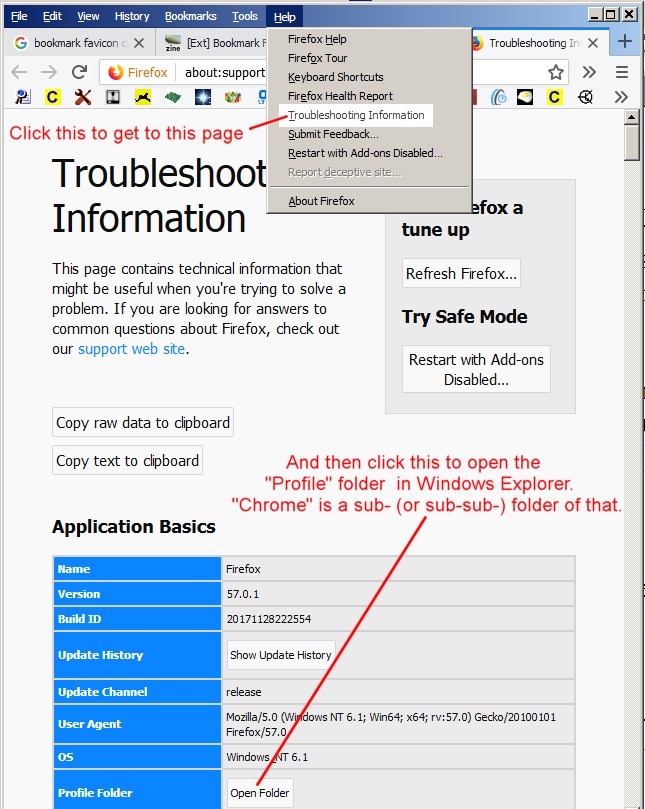Open the Tools menu
Screen dimensions: 645x809
tap(245, 17)
